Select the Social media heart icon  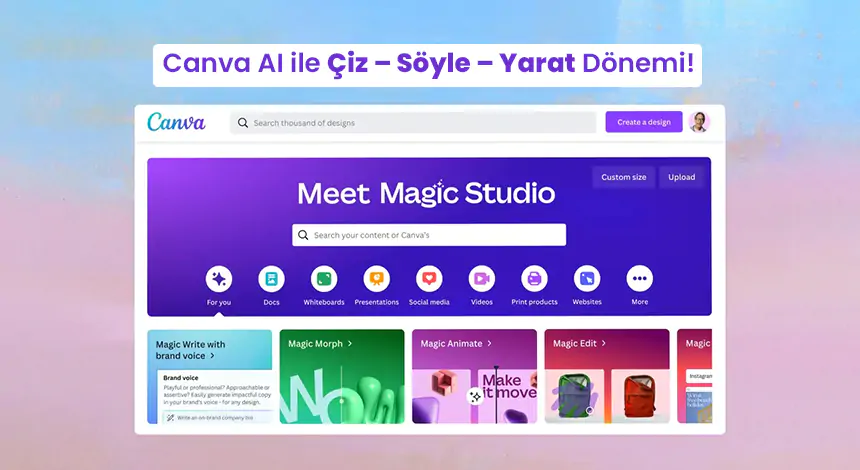tap(429, 279)
